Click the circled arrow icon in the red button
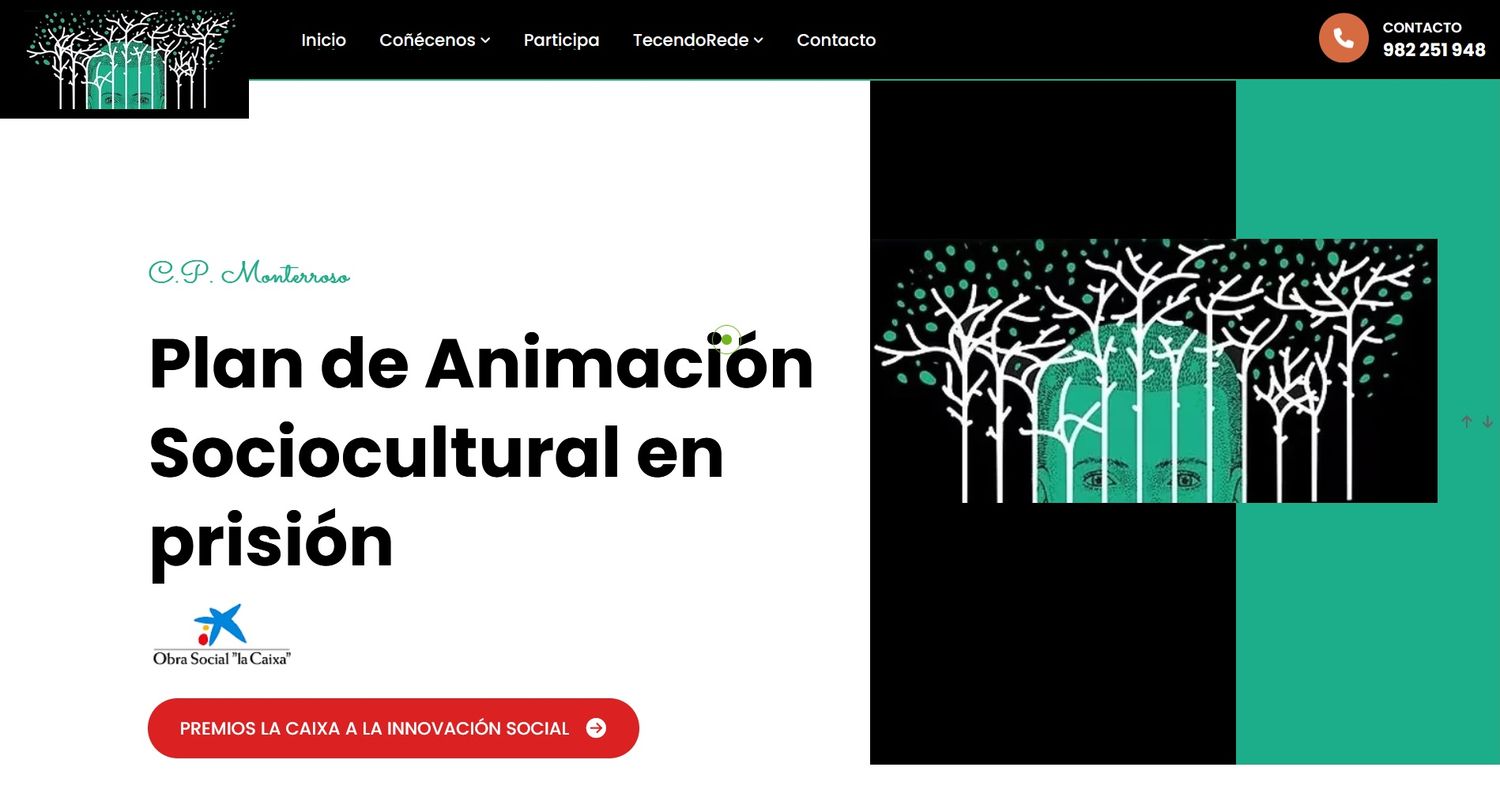This screenshot has height=800, width=1500. click(x=596, y=728)
